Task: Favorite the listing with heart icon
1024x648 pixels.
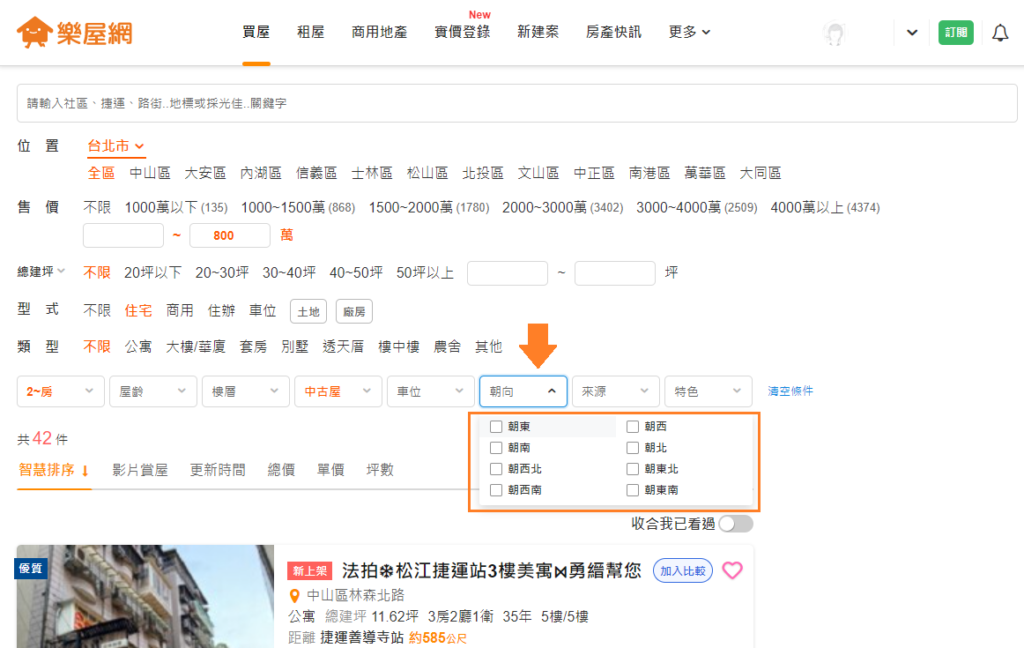Action: (732, 570)
